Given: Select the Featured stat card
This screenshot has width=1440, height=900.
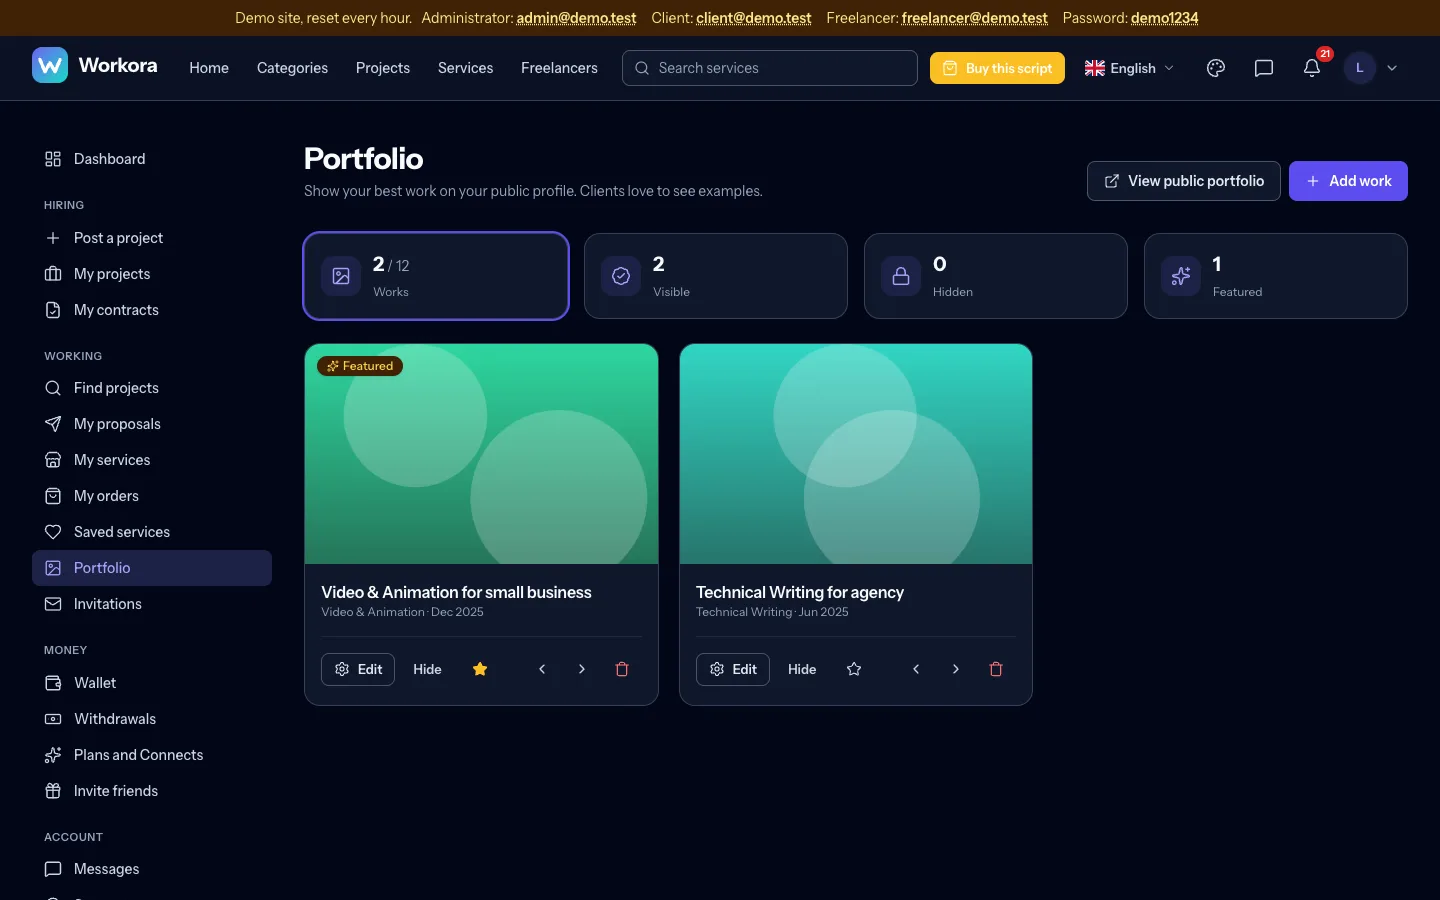Looking at the screenshot, I should [1276, 276].
